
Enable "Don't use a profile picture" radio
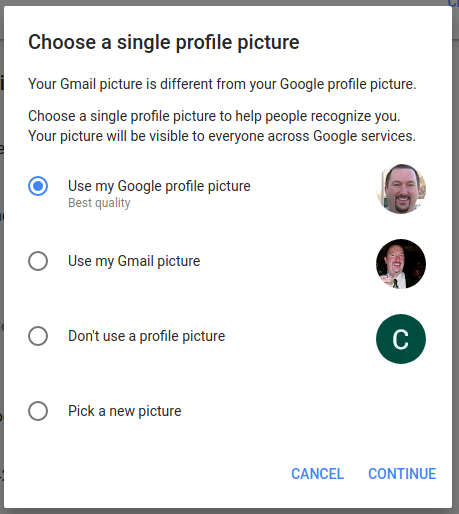tap(38, 336)
